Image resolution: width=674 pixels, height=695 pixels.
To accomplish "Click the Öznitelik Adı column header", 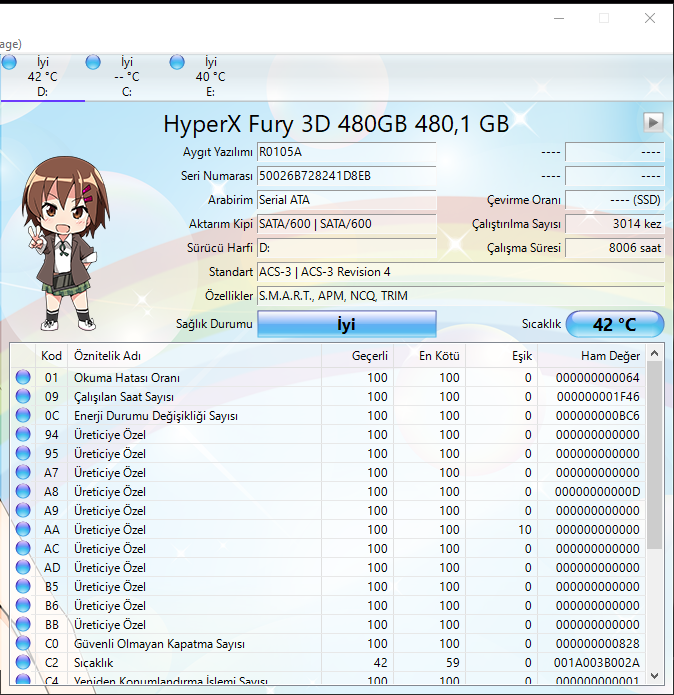I will click(107, 356).
